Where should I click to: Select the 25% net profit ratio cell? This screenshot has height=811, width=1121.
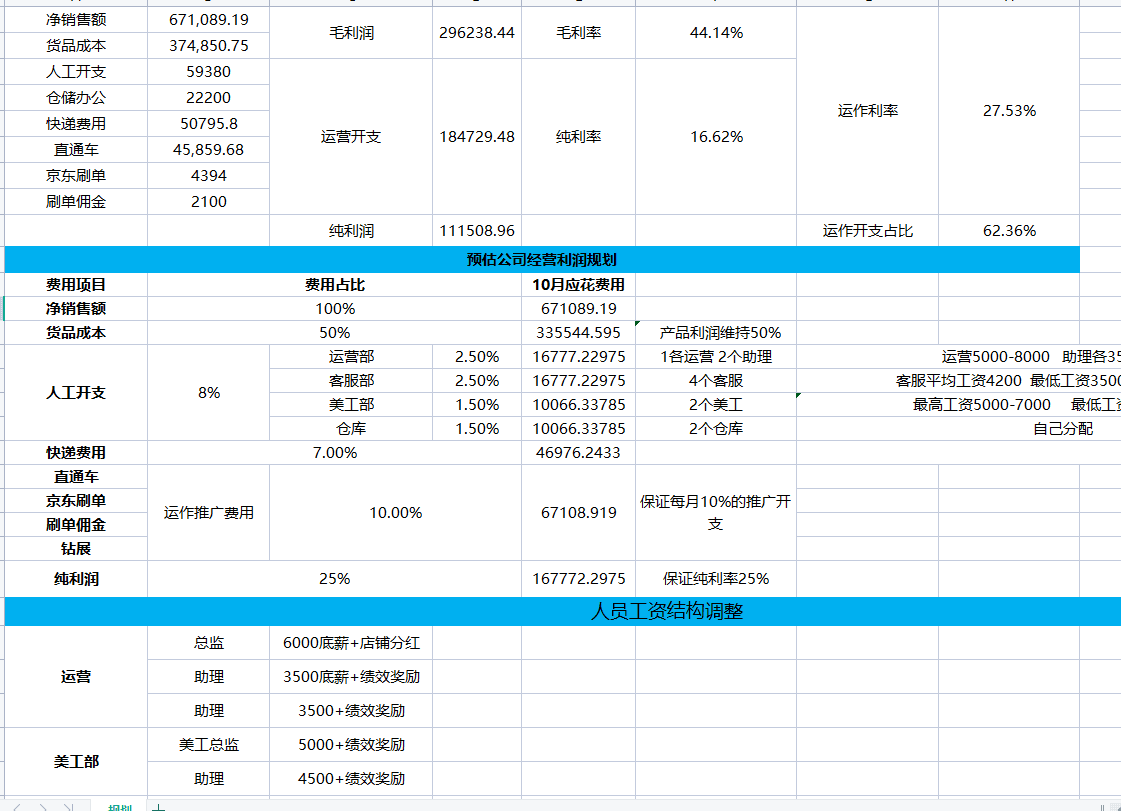[335, 579]
